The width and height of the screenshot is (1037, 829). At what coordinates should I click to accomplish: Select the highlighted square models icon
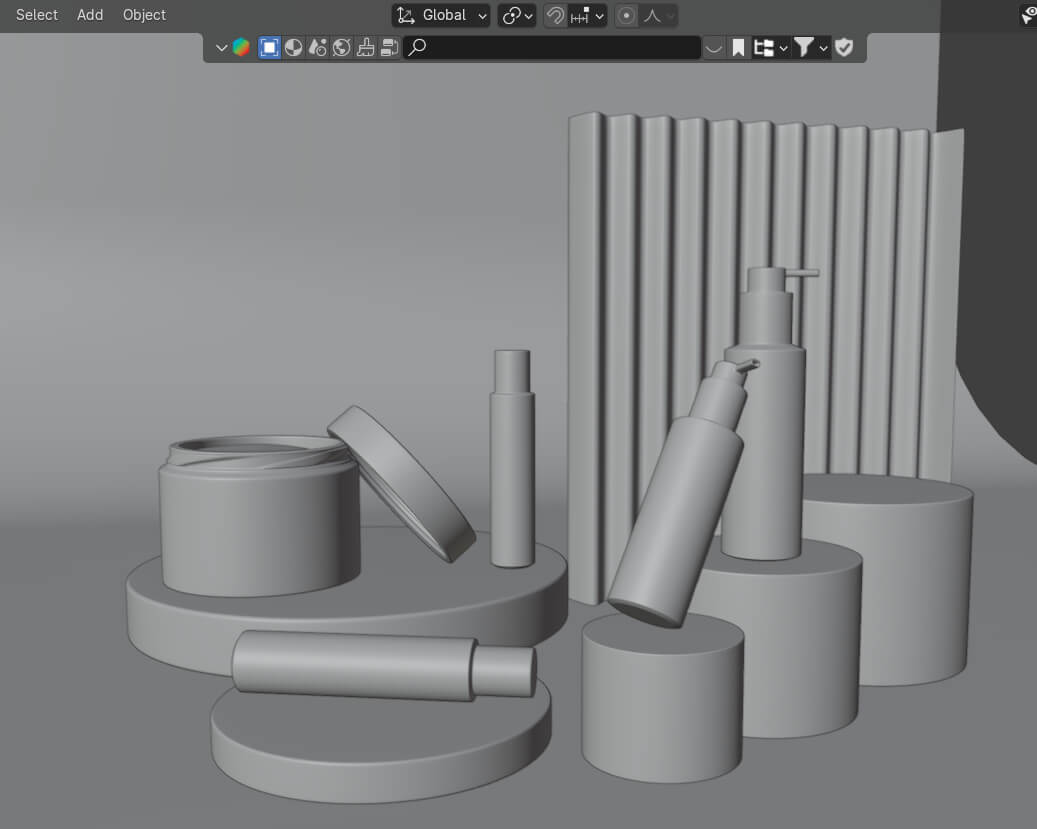[269, 48]
